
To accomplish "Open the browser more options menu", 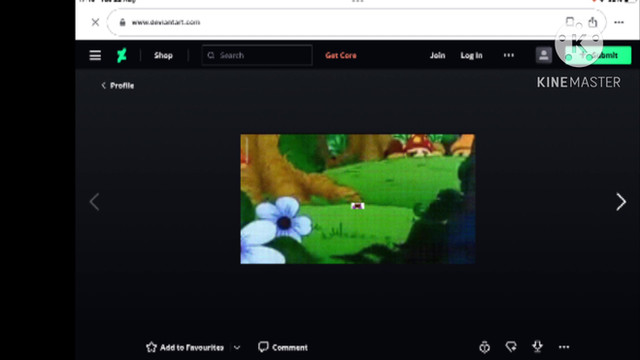I will click(x=619, y=22).
